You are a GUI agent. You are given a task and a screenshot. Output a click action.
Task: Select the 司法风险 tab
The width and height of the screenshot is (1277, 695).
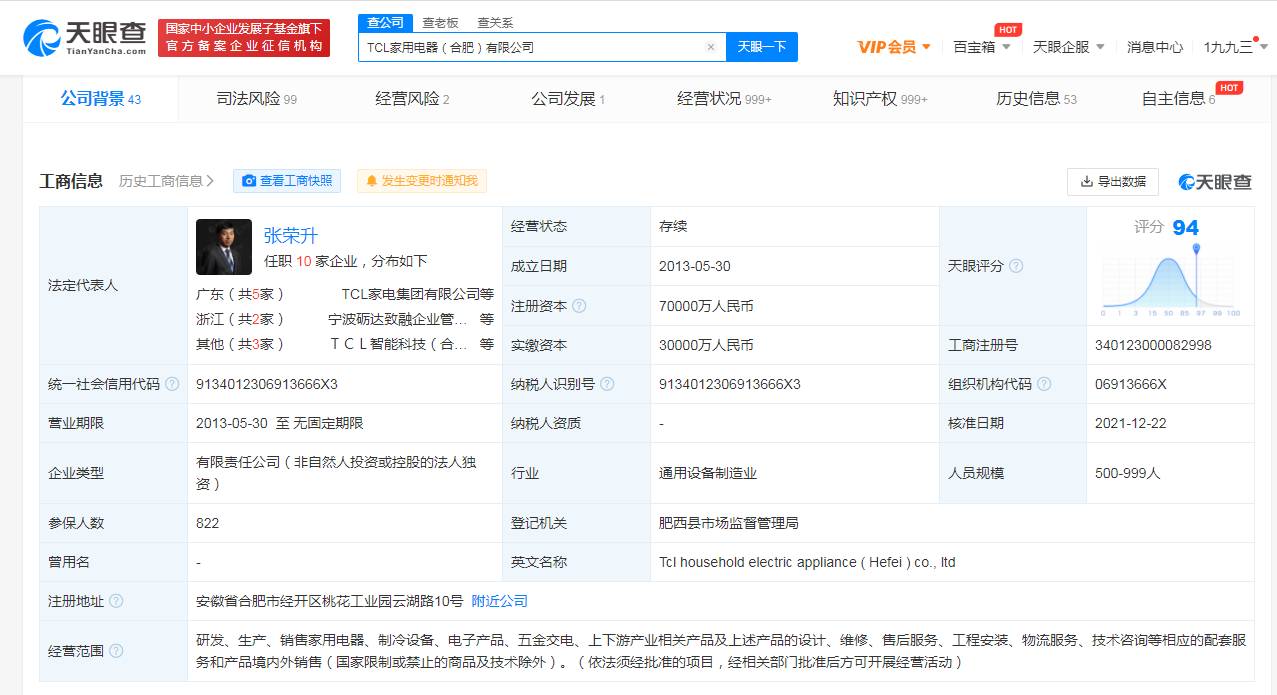click(x=256, y=98)
